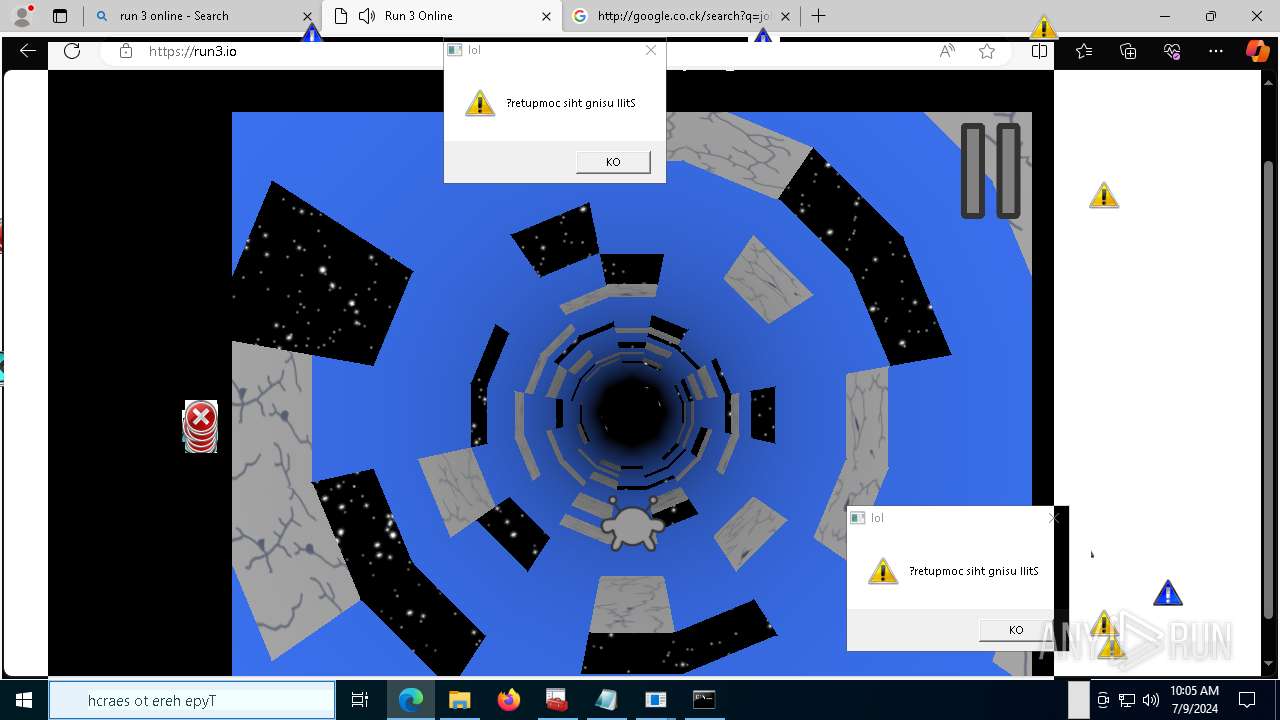
Task: Refresh the run3.io page
Action: pos(71,51)
